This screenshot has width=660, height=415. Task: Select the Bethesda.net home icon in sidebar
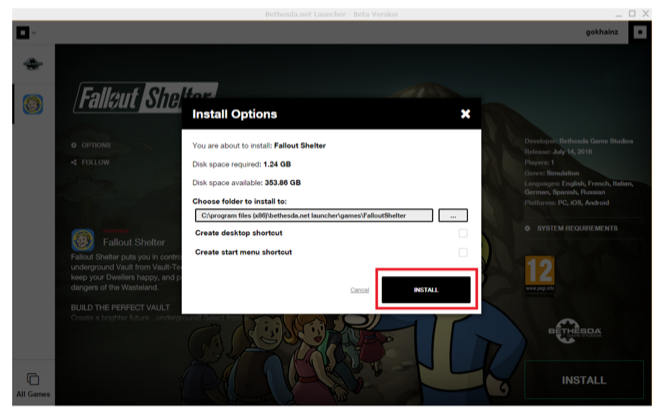pyautogui.click(x=33, y=64)
